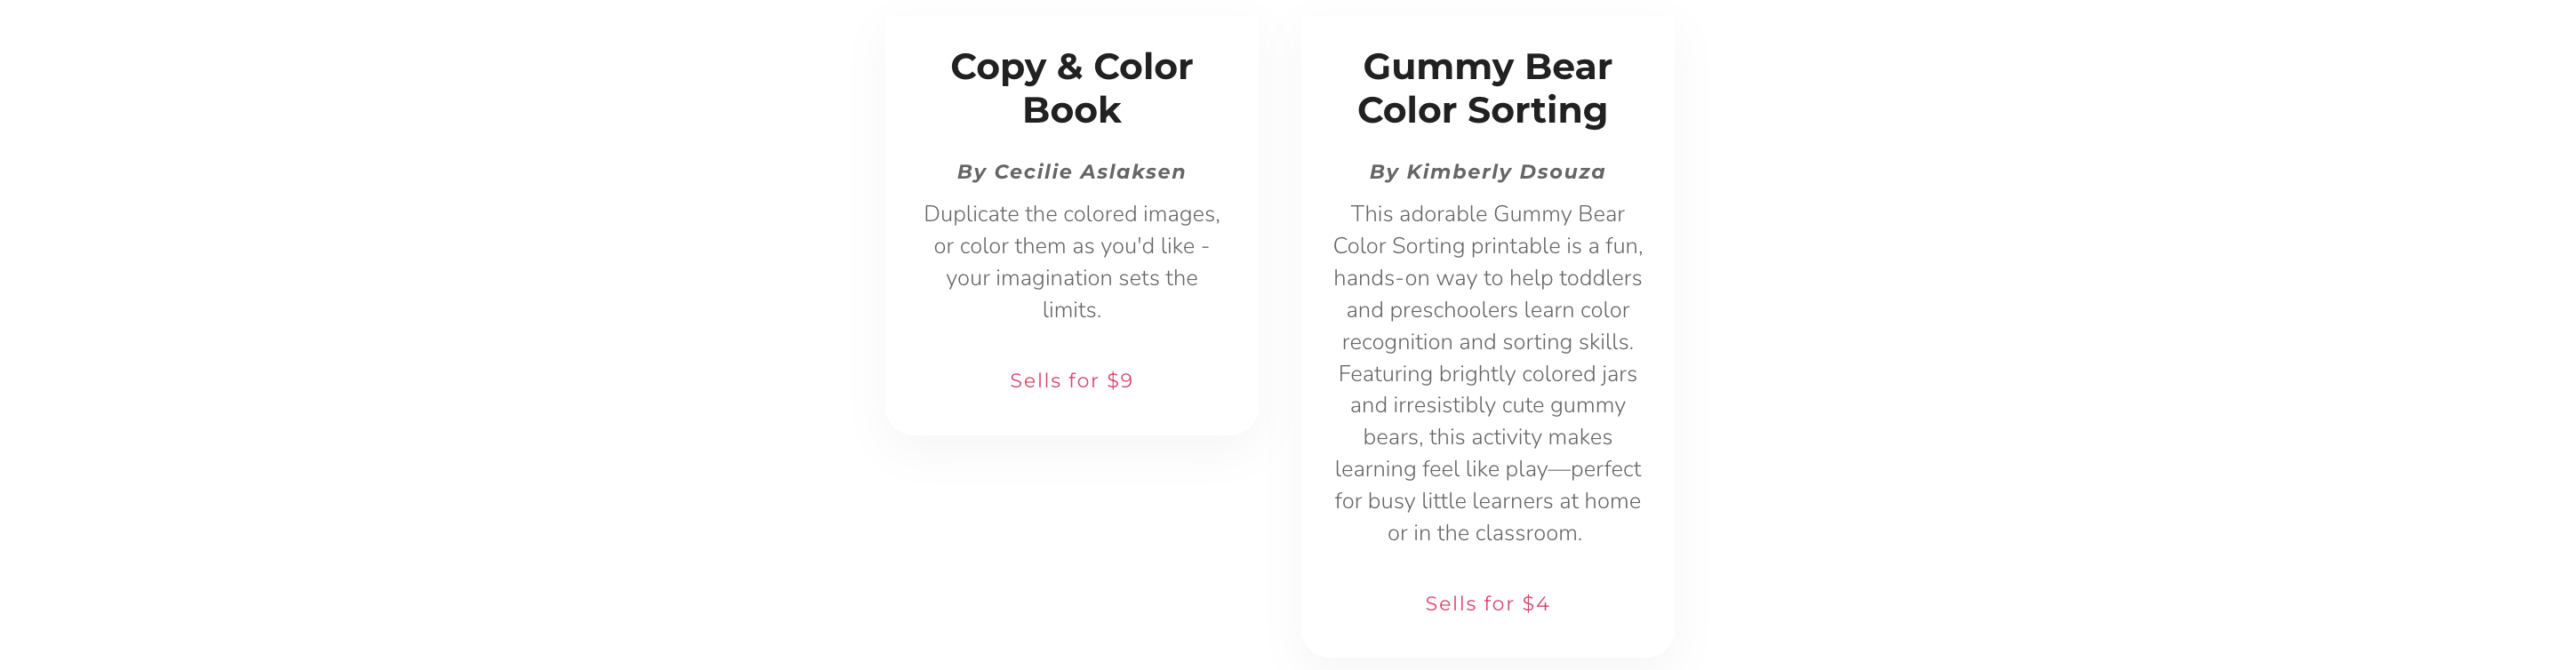Click the line 'Featuring brightly colored jars'
Screen dimensions: 2560x670
pos(1486,374)
